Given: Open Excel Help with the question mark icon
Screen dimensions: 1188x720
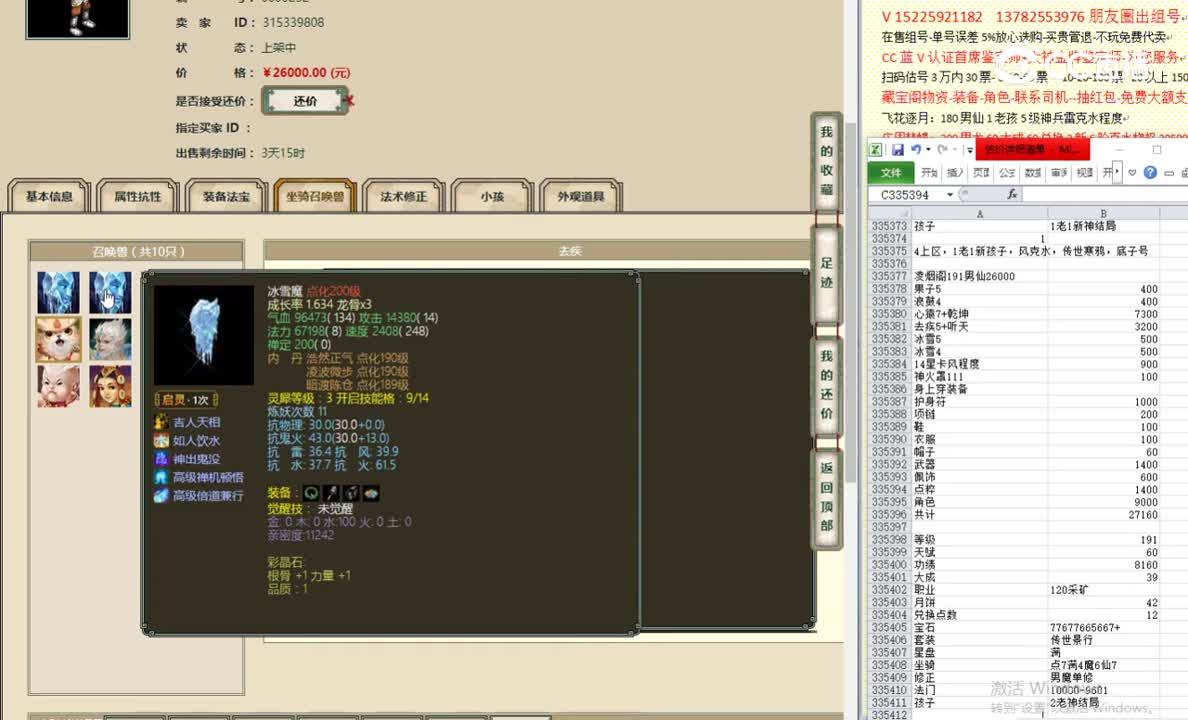Looking at the screenshot, I should pyautogui.click(x=1149, y=172).
